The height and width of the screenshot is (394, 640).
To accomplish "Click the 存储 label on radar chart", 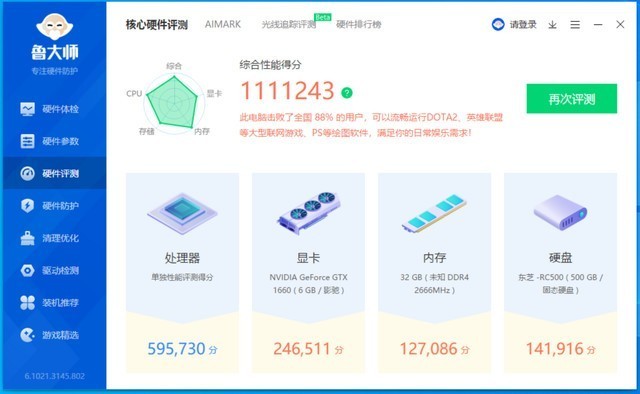I will click(147, 131).
